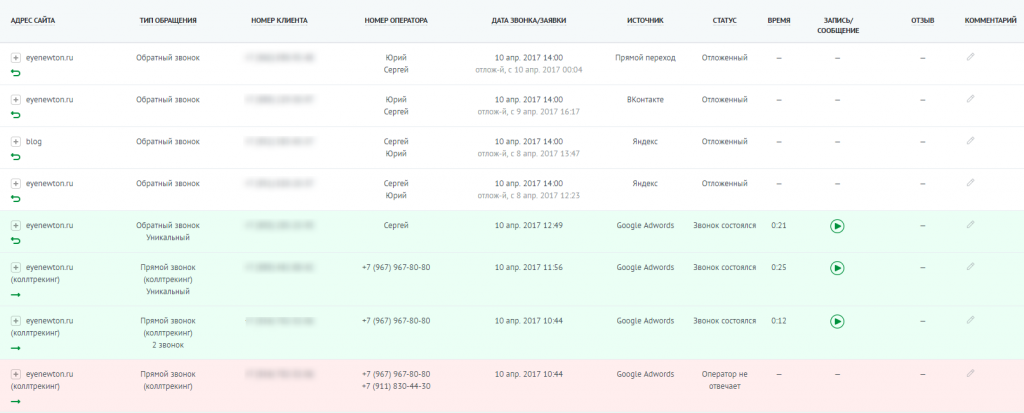Click callback arrow icon under blog
1024x413 pixels.
[16, 157]
